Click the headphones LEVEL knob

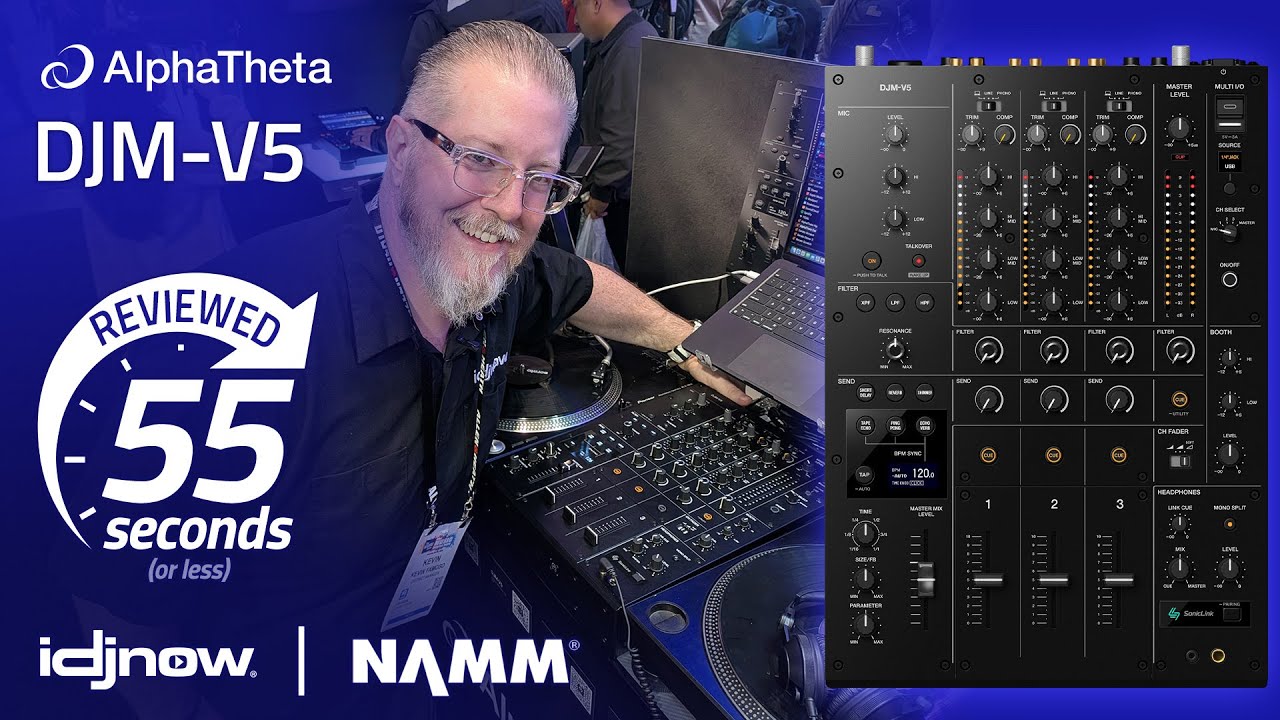click(x=1229, y=568)
